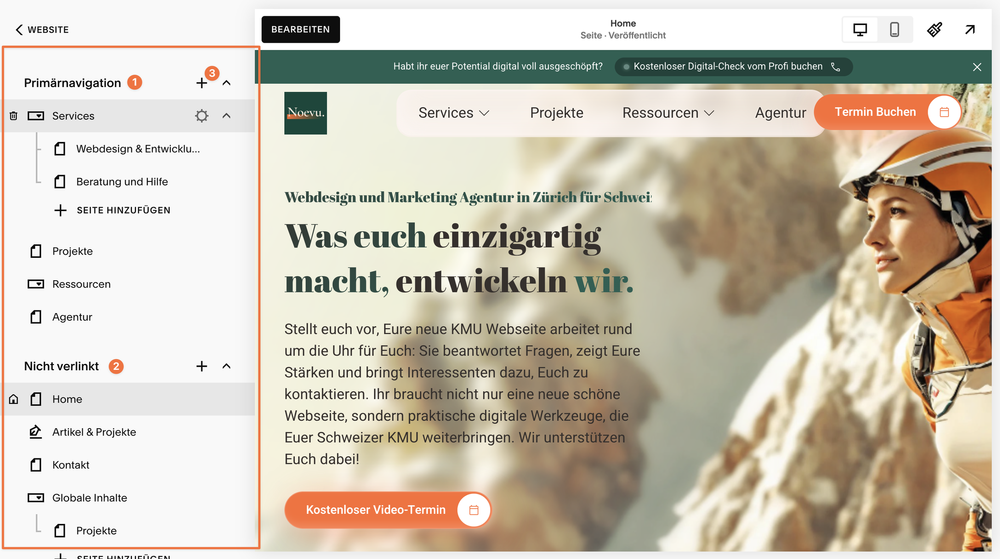Click the Primärnavigation heading

tap(72, 83)
